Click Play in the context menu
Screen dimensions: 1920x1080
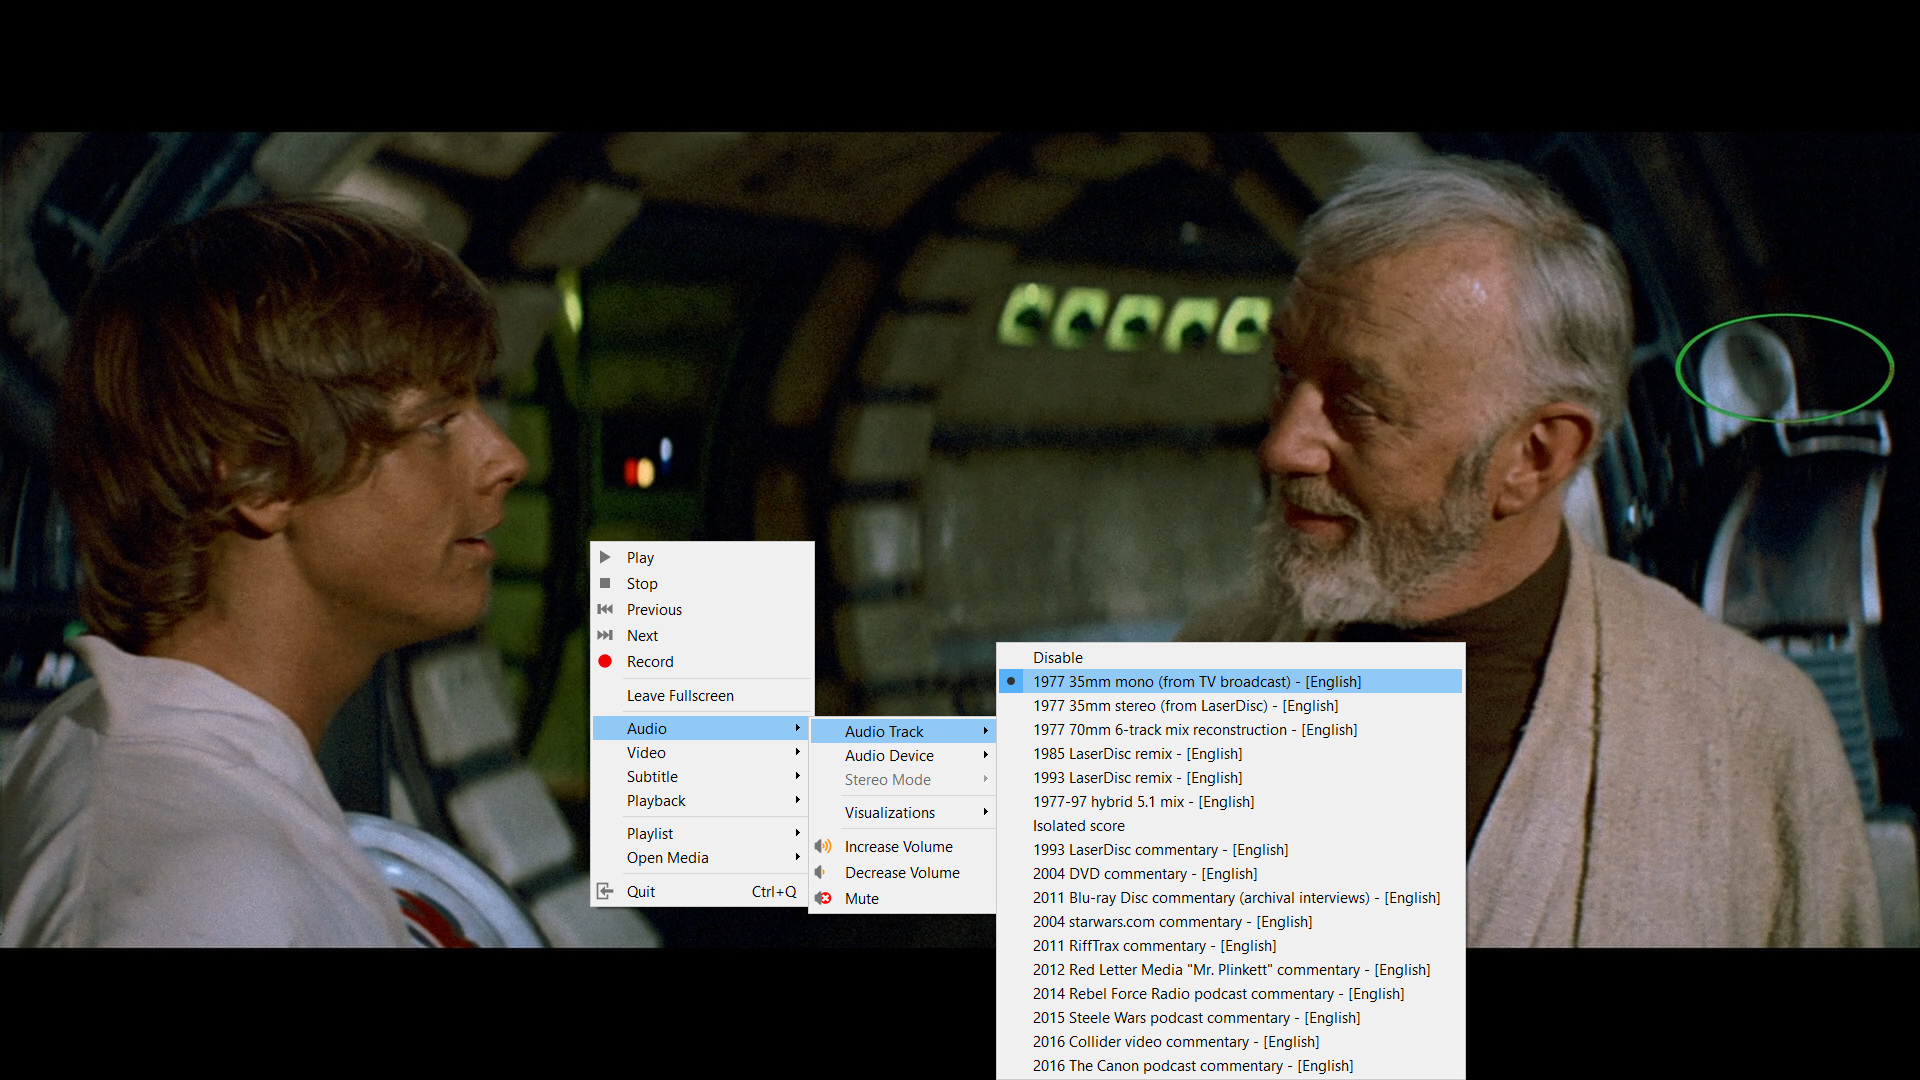pyautogui.click(x=702, y=557)
